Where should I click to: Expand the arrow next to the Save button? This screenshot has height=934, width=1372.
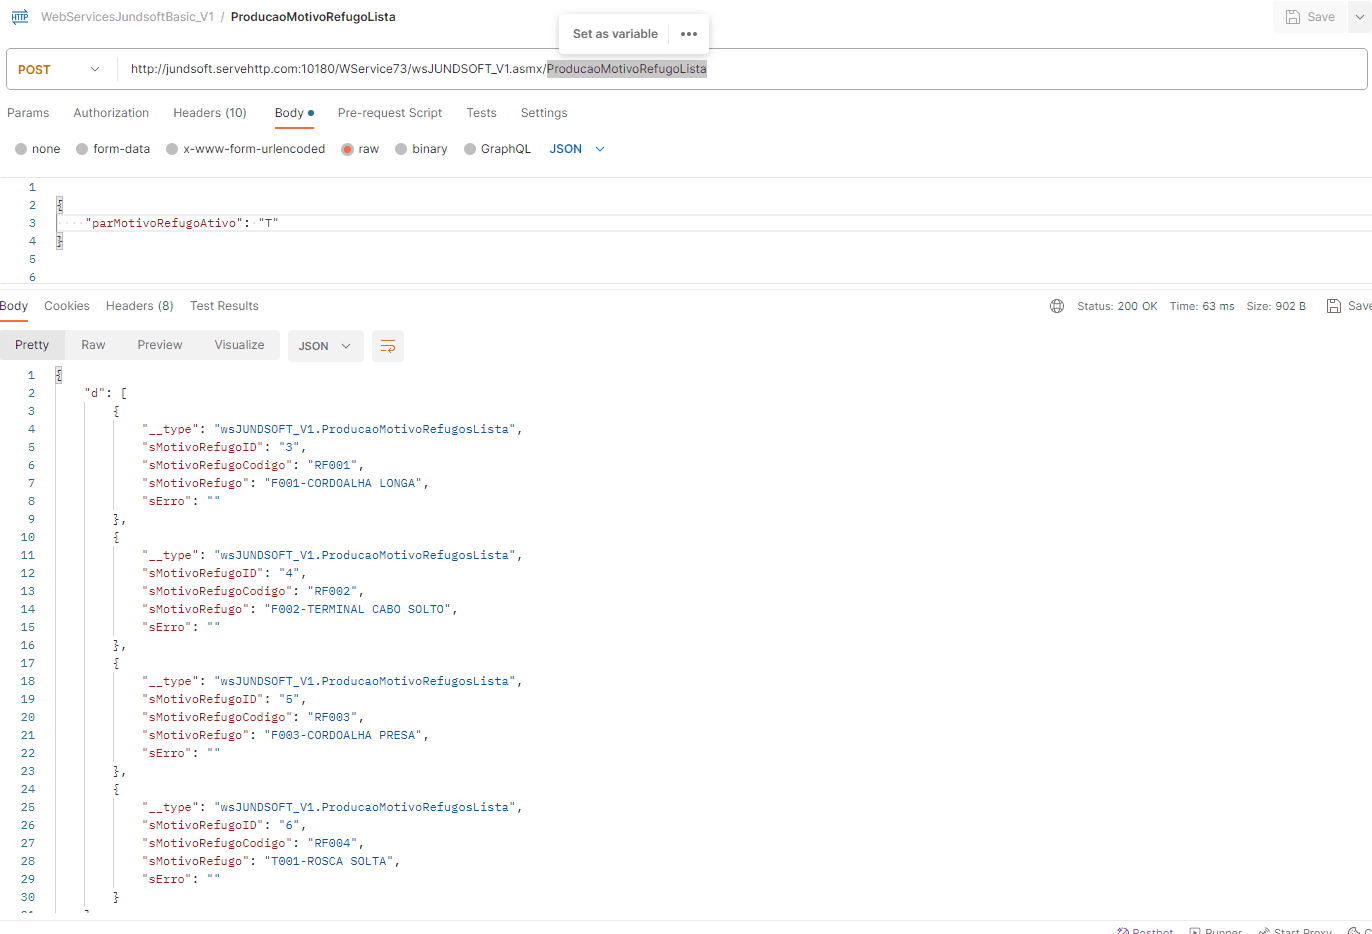tap(1360, 17)
